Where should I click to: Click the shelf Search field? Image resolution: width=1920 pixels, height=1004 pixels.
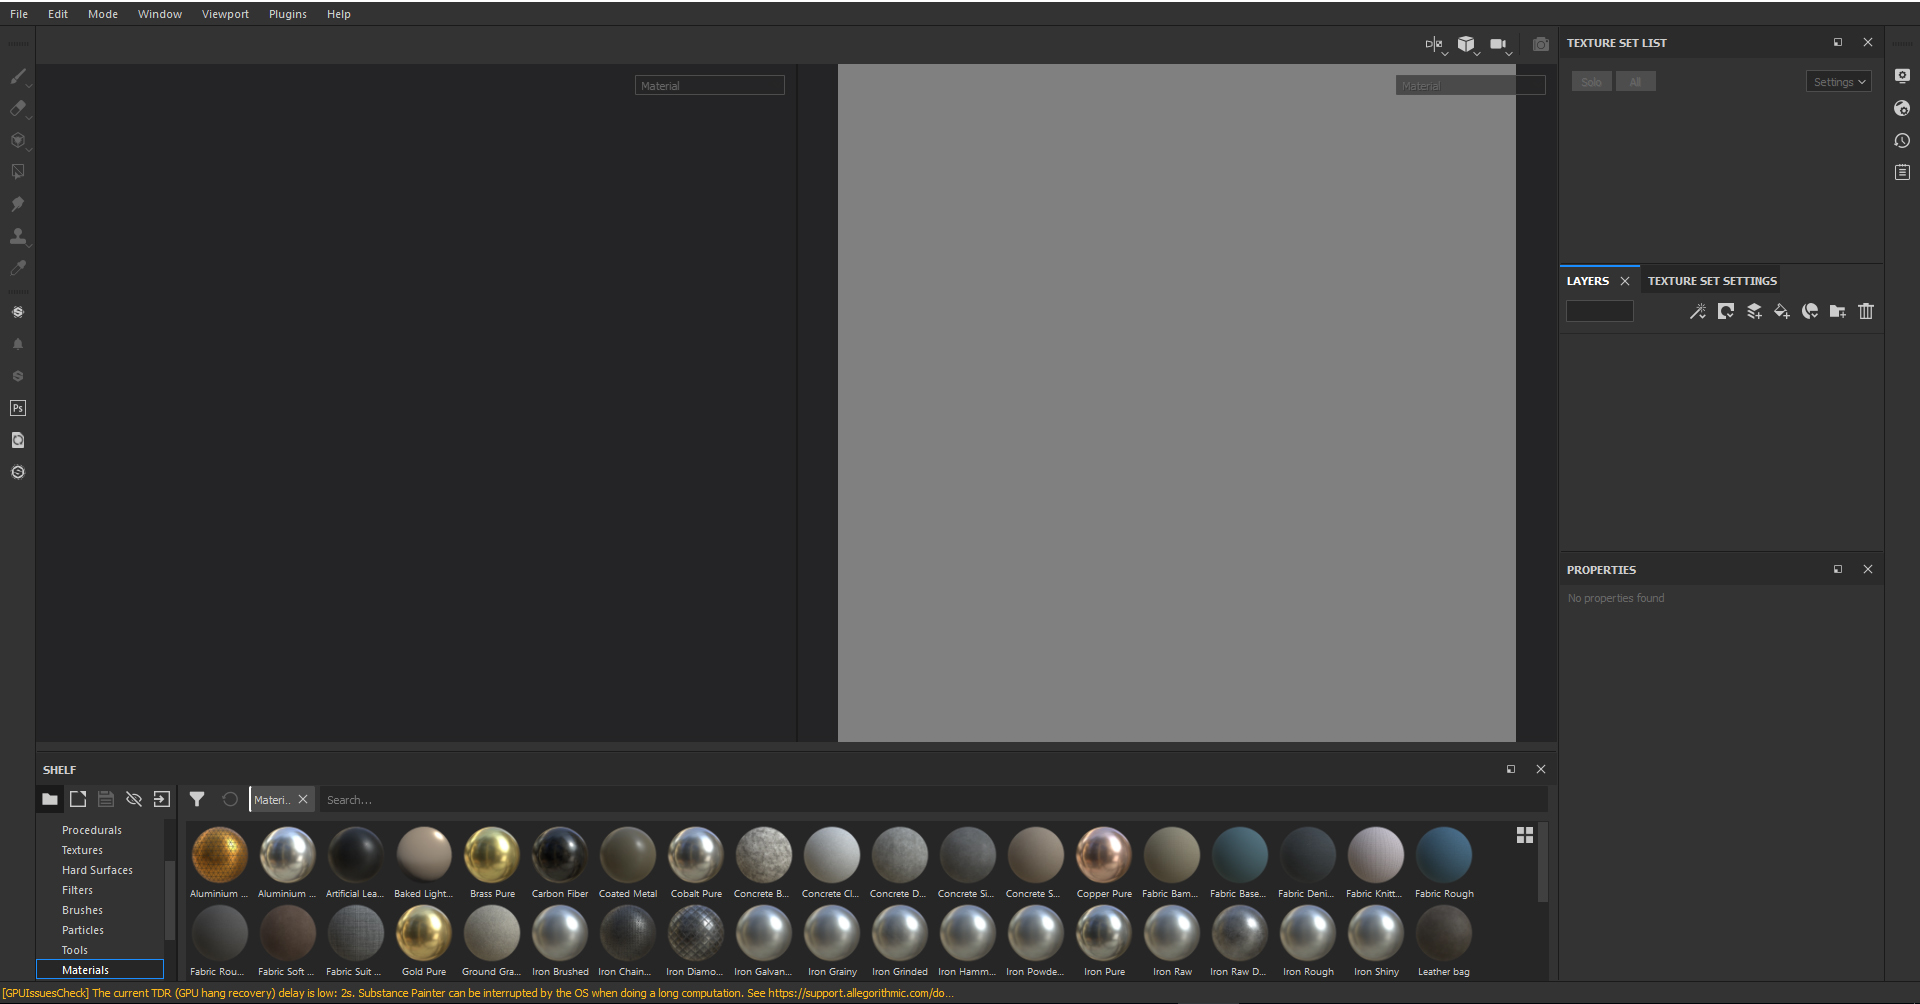tap(934, 800)
